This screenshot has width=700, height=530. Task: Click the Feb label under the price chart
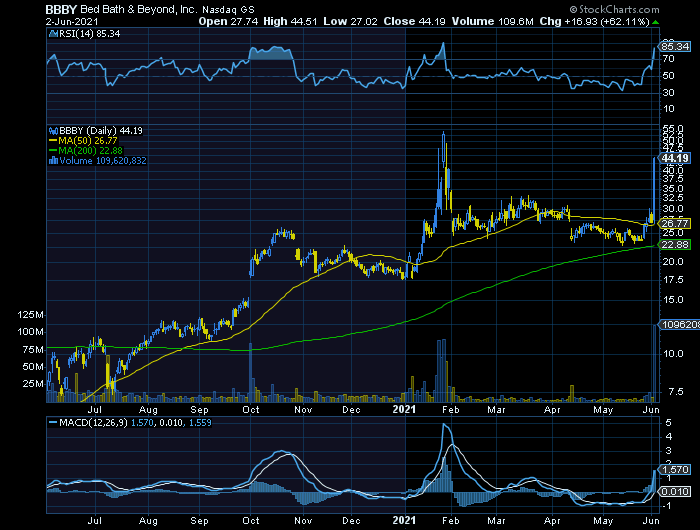450,410
